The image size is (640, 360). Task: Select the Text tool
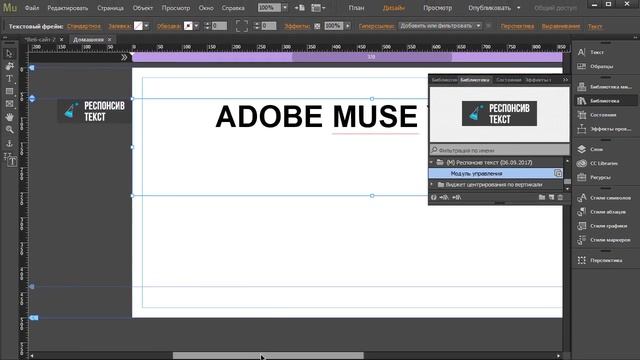tap(9, 79)
